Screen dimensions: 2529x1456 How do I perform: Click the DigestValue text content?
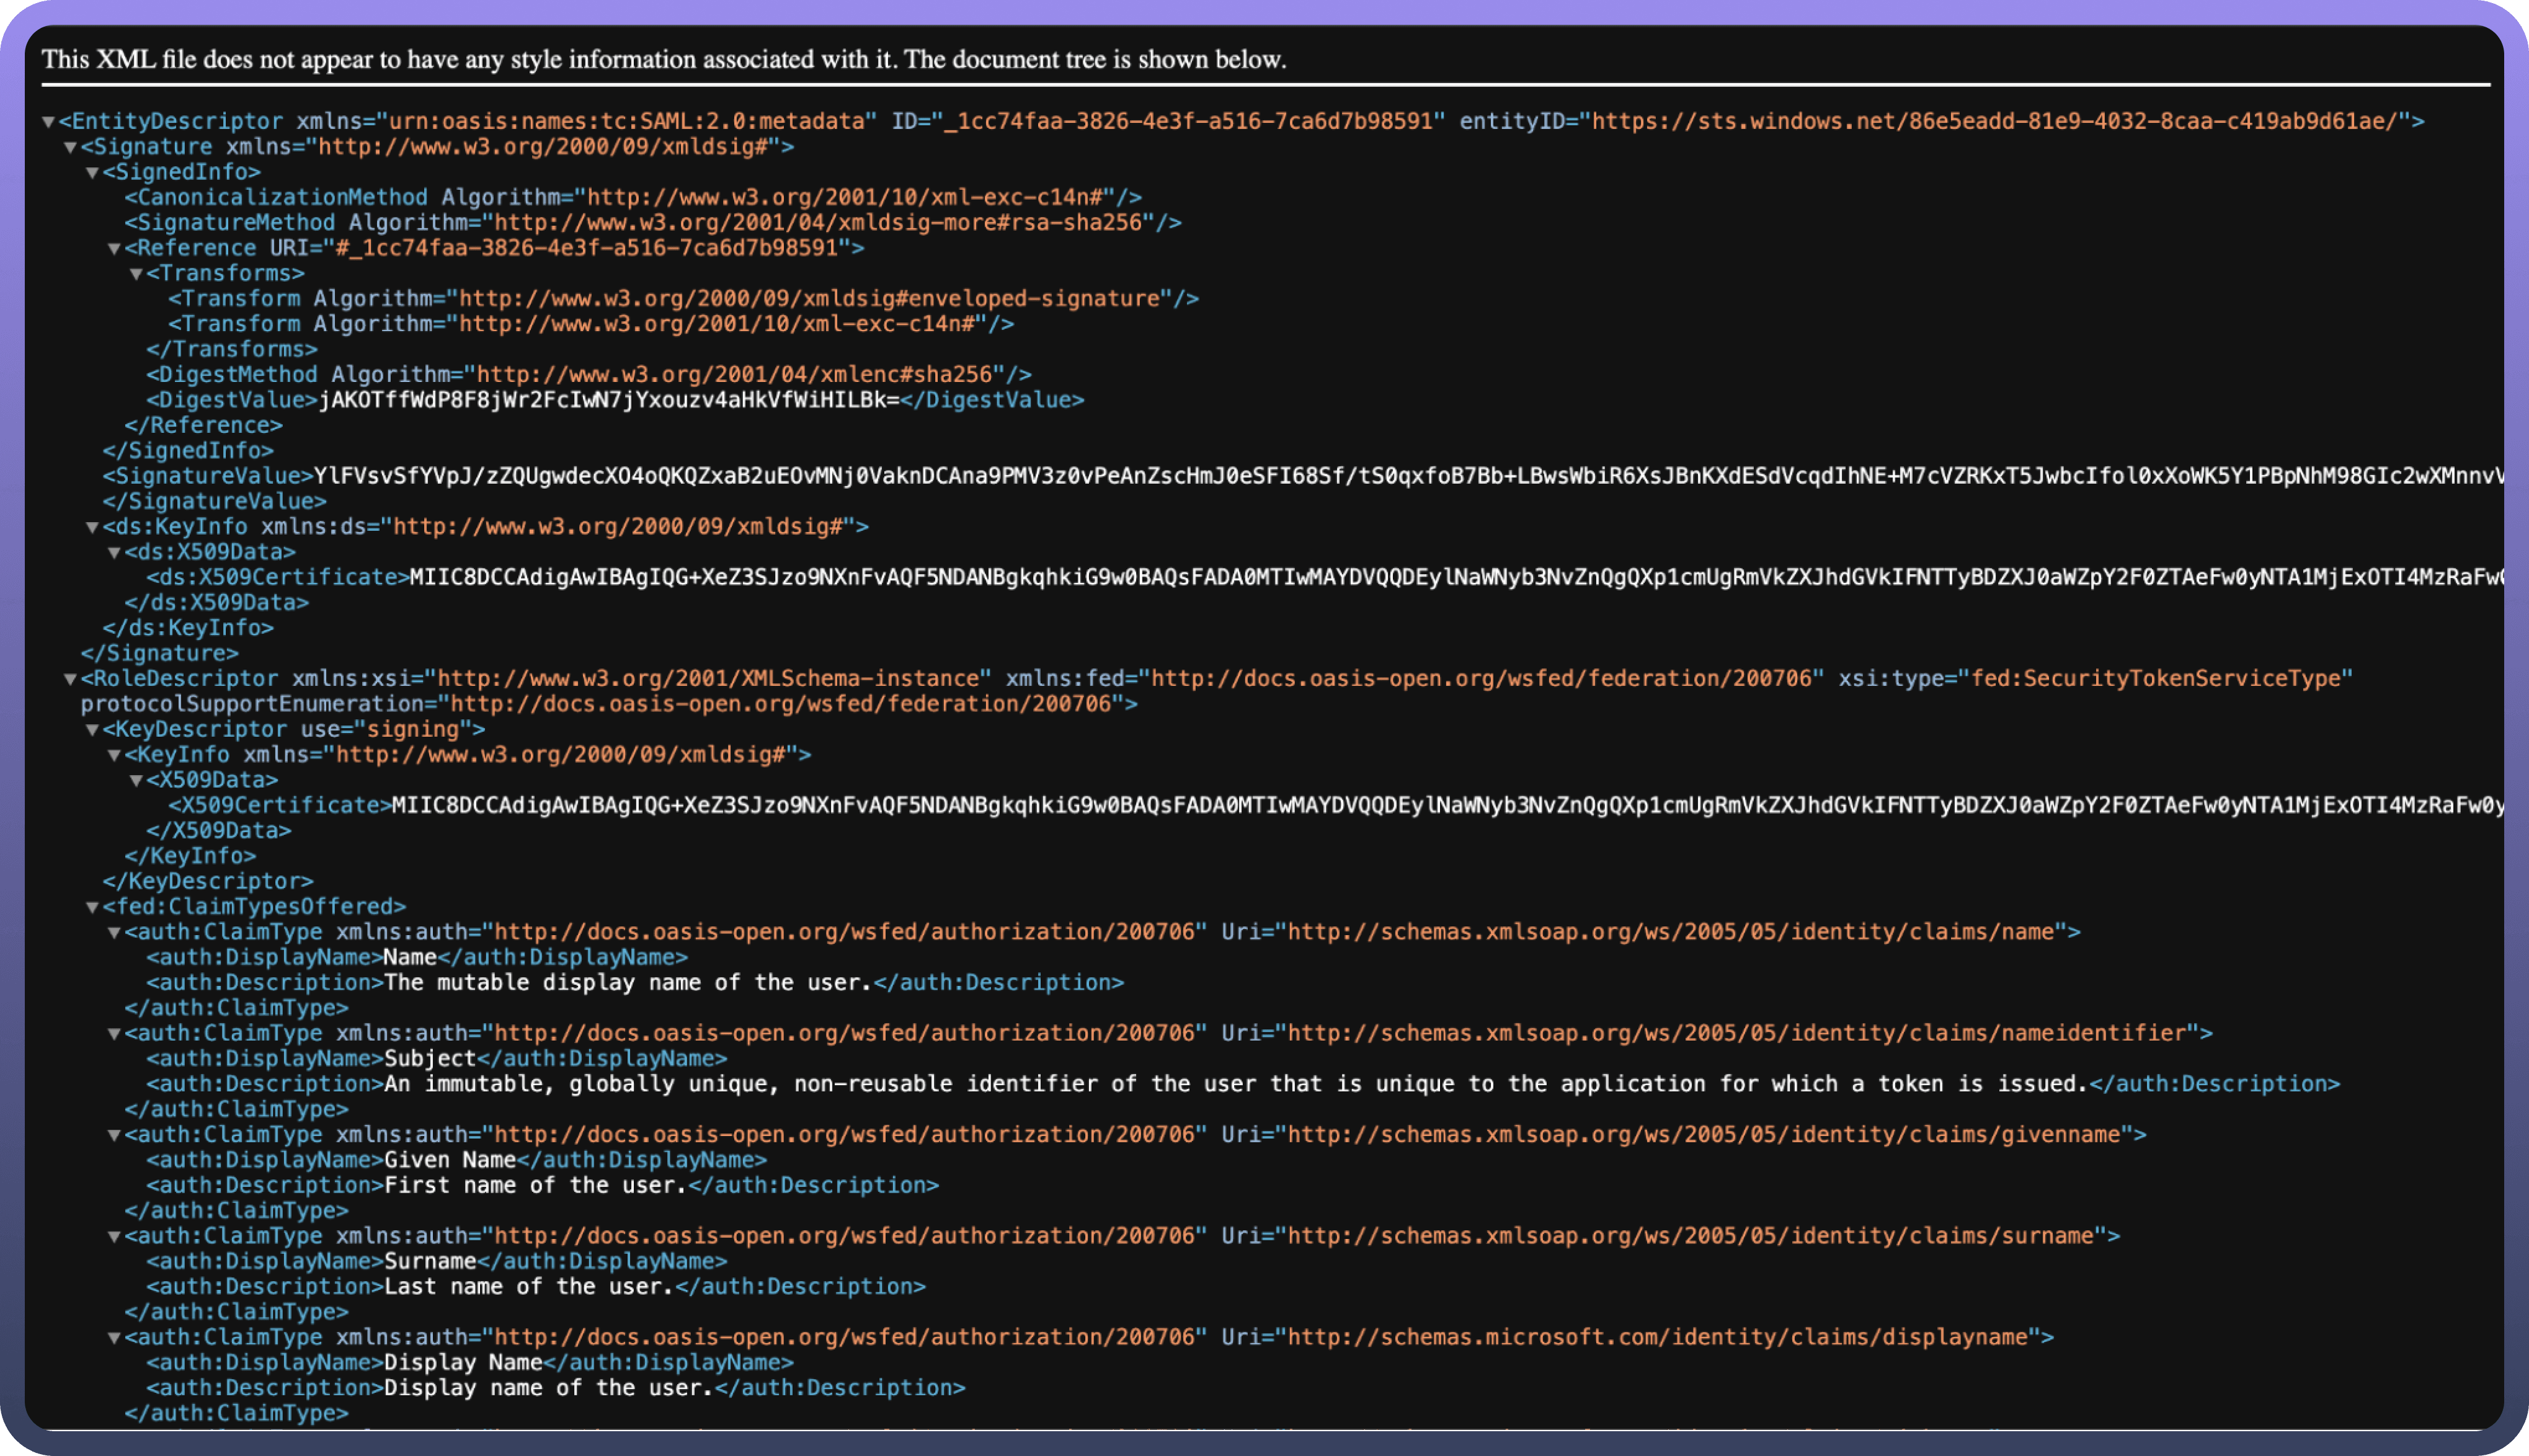[x=608, y=400]
